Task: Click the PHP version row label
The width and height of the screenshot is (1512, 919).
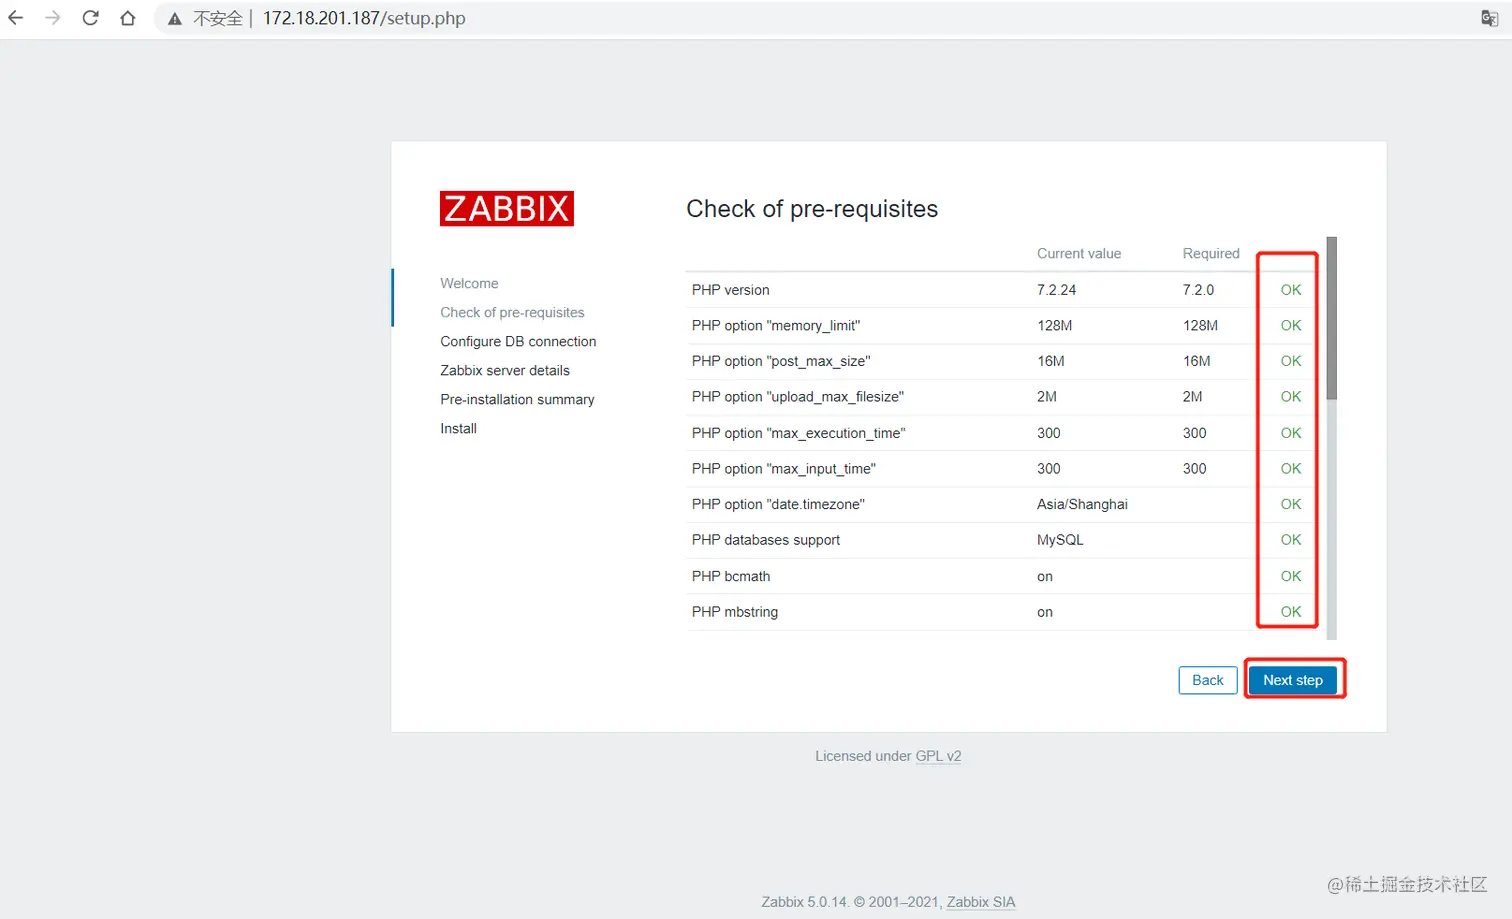Action: click(x=731, y=290)
